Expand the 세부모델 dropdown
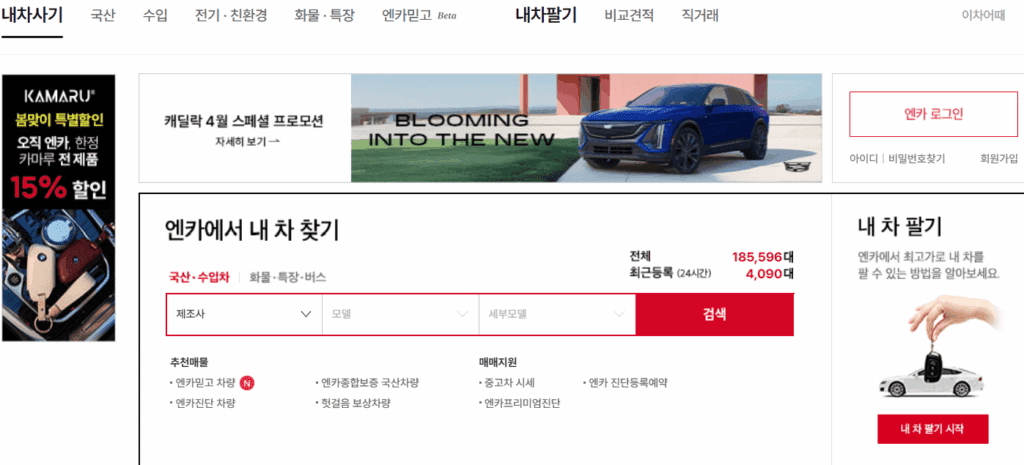This screenshot has width=1024, height=465. click(557, 314)
